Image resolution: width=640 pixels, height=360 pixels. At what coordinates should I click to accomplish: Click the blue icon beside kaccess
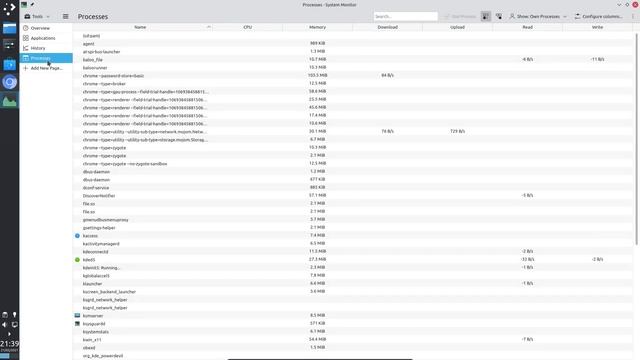point(77,236)
